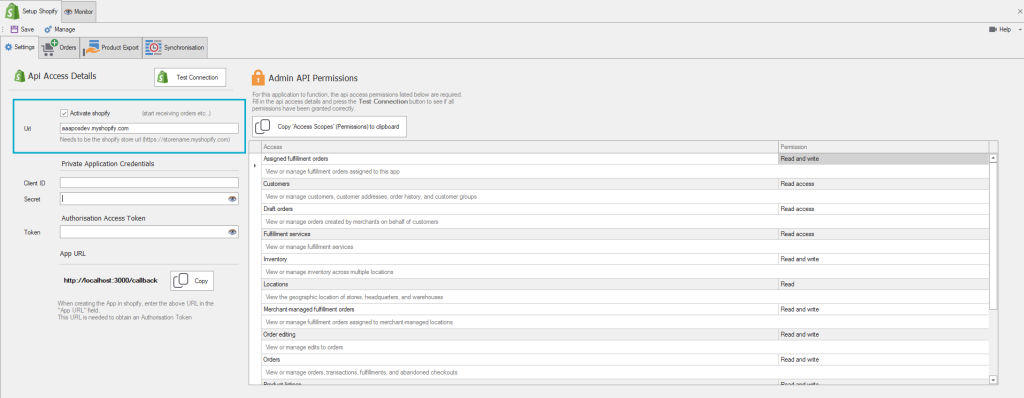
Task: Click the Client ID input field
Action: click(x=149, y=183)
